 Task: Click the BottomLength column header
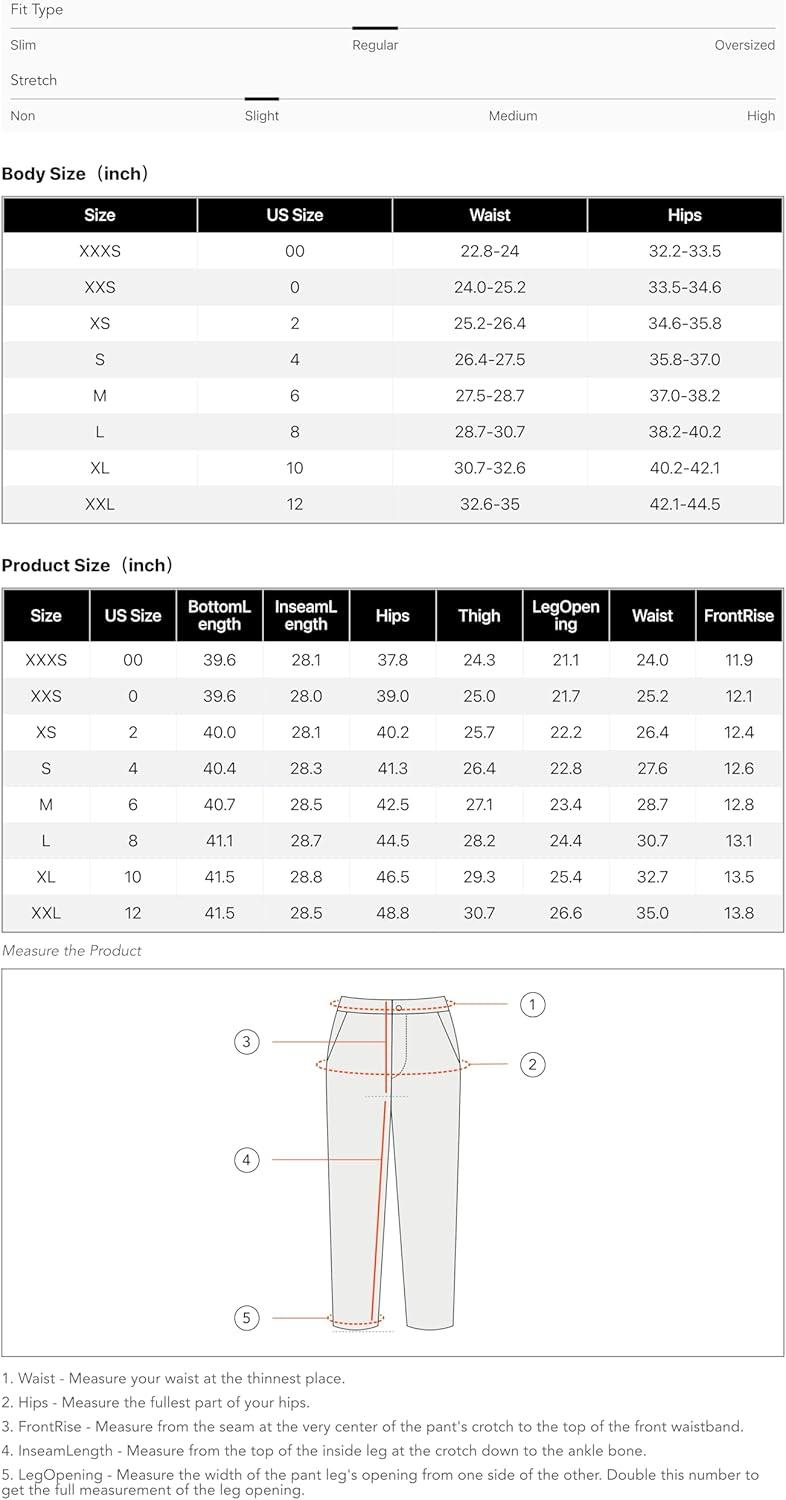[219, 616]
